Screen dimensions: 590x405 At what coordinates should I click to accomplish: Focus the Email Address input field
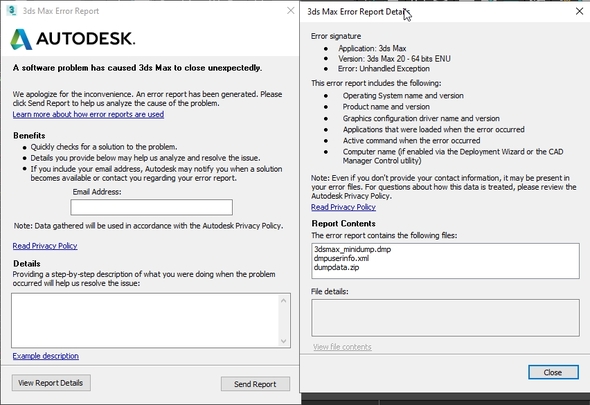click(152, 207)
